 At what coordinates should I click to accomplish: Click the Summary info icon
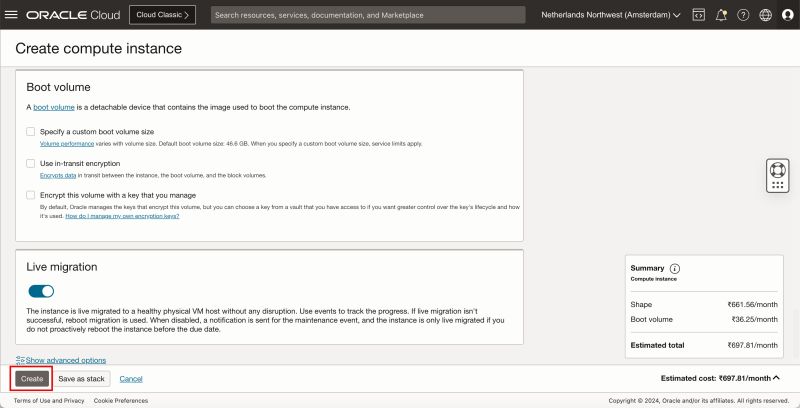pos(675,269)
